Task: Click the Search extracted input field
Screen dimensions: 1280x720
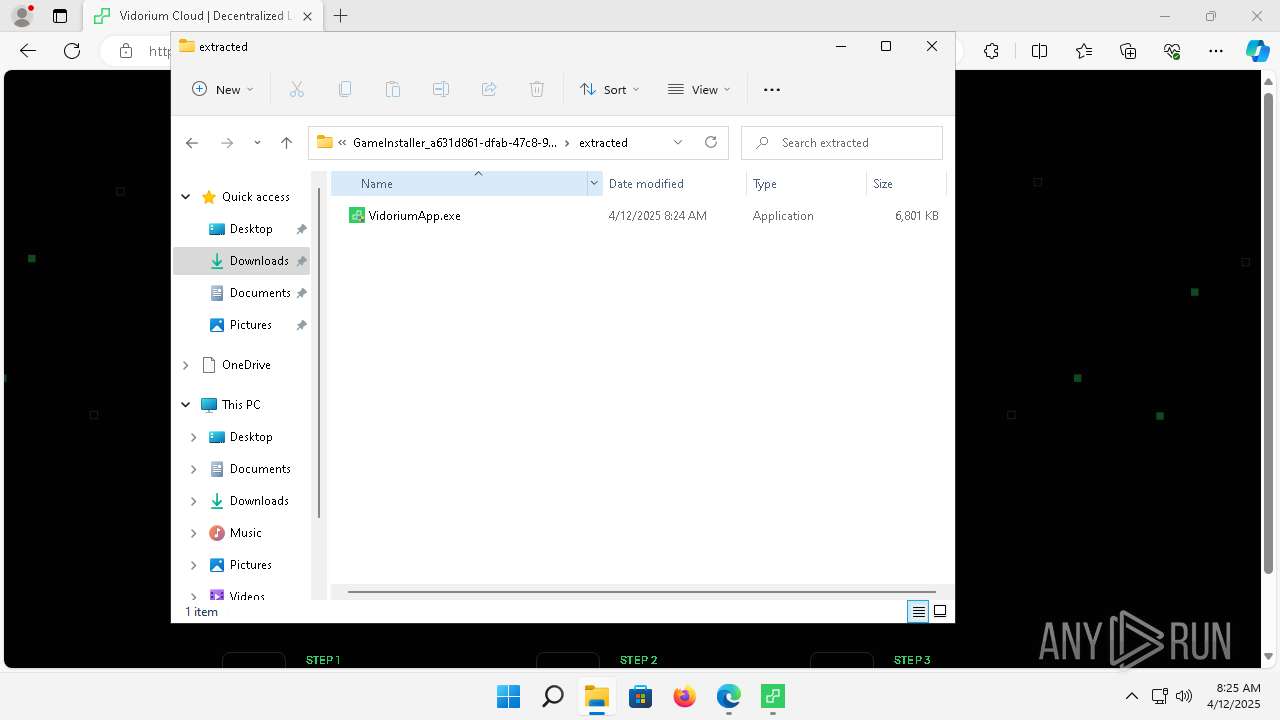Action: tap(842, 142)
